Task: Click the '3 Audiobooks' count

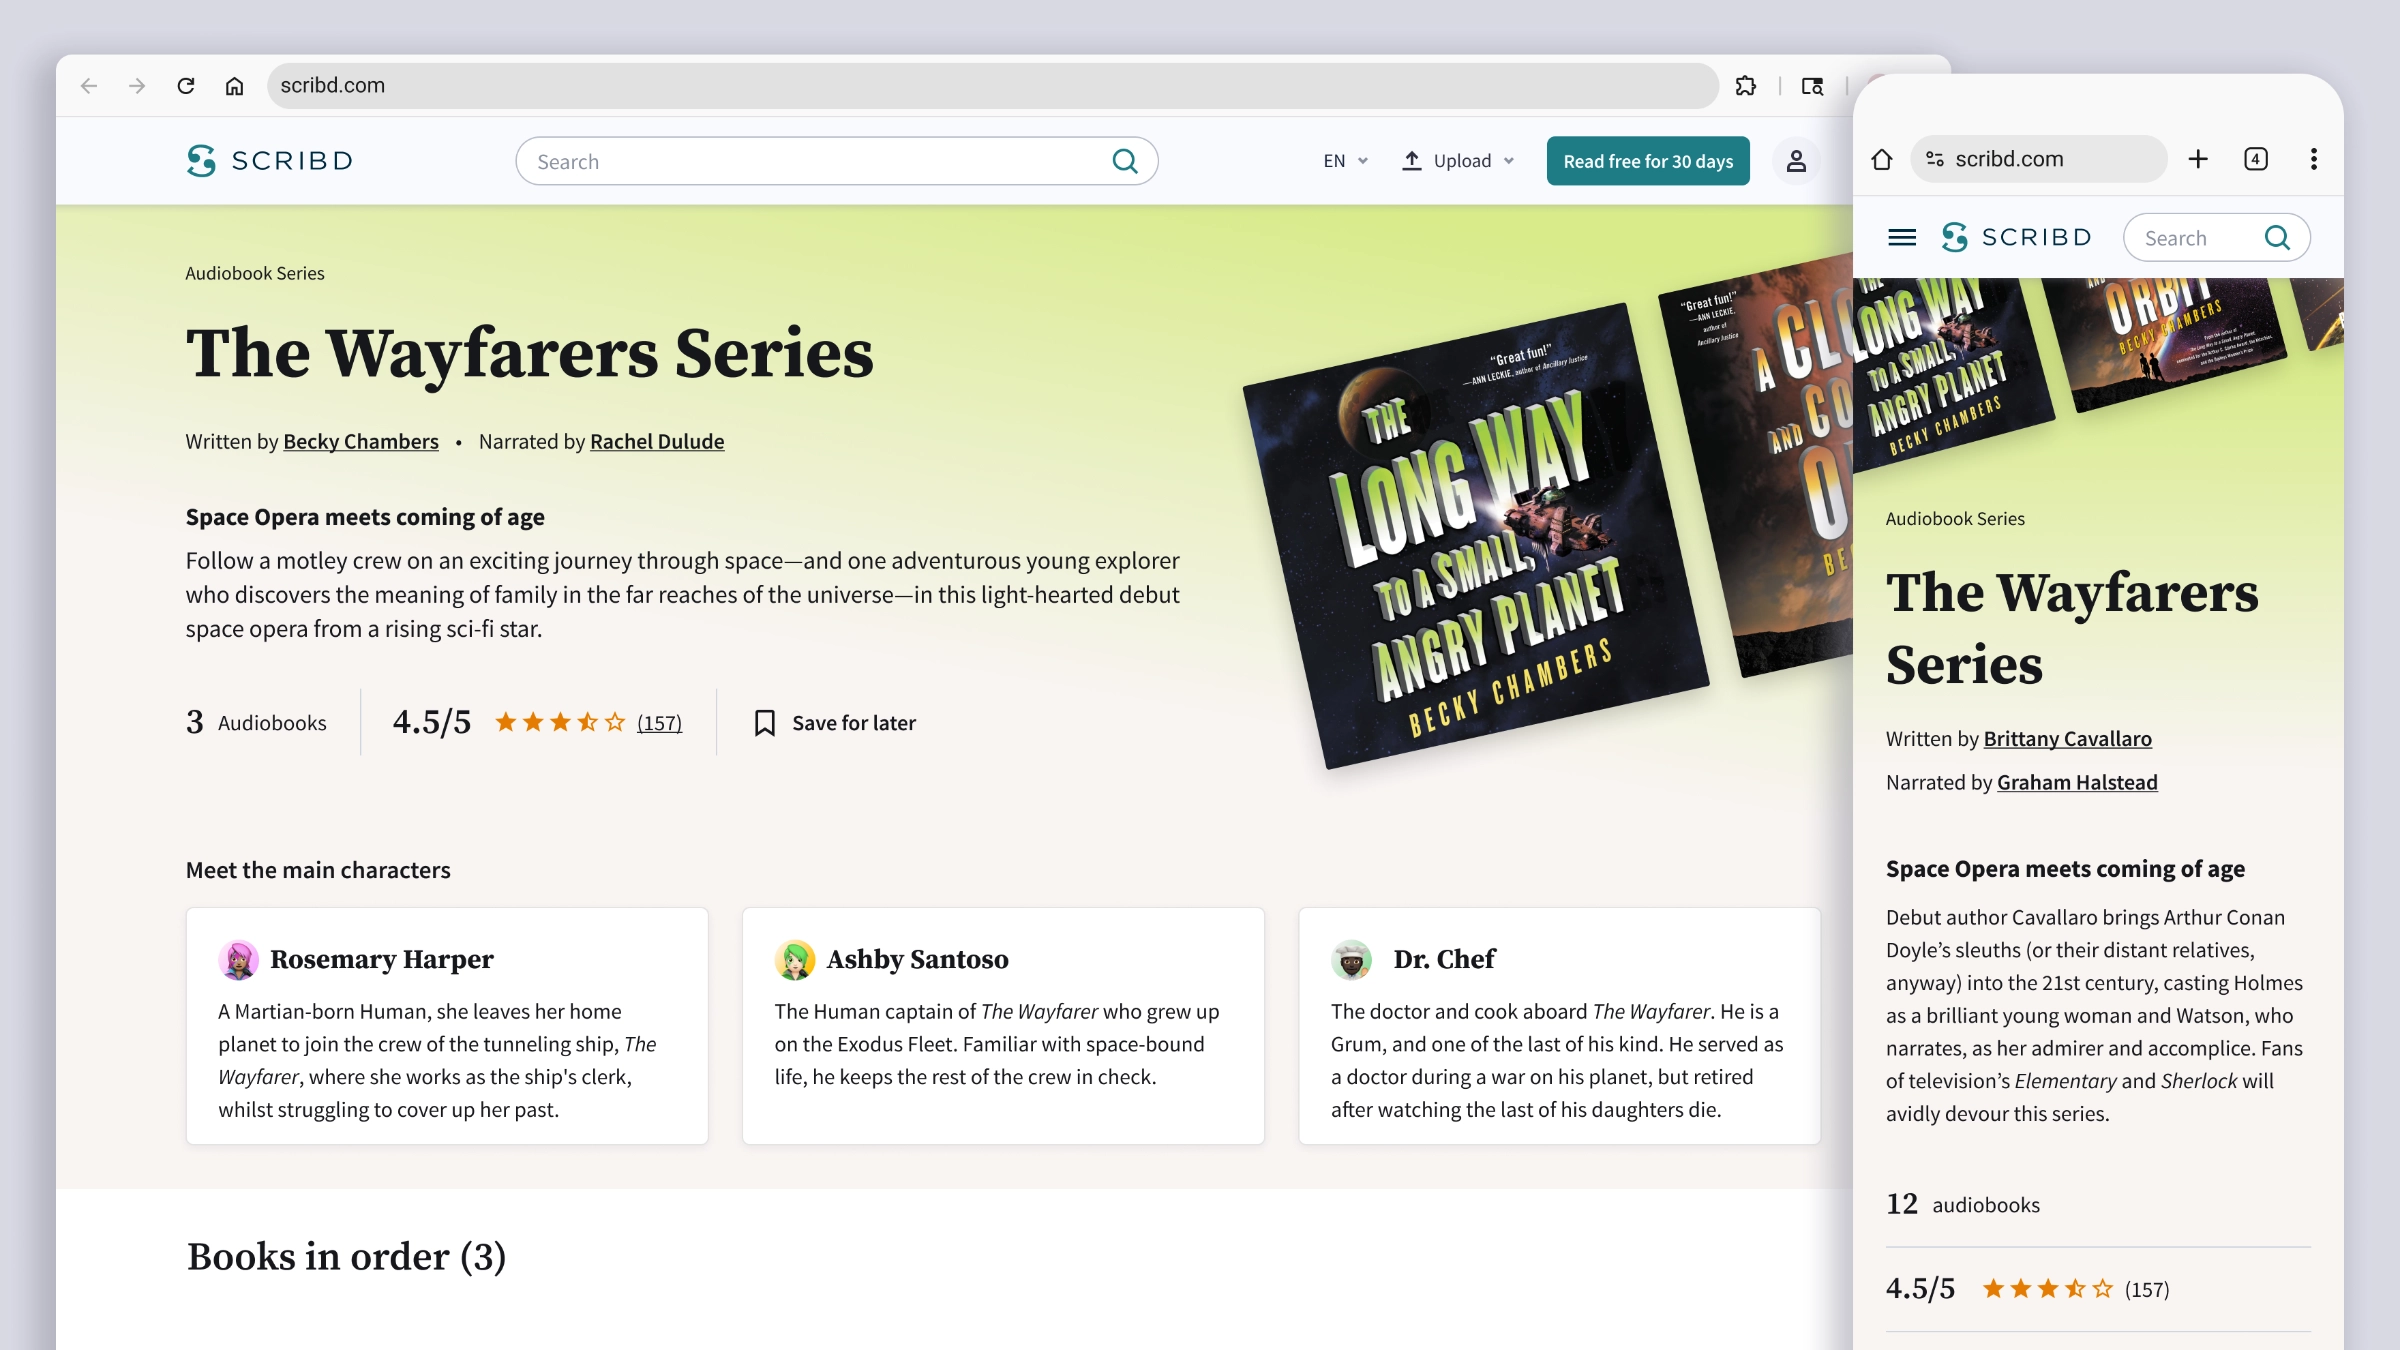Action: tap(256, 723)
